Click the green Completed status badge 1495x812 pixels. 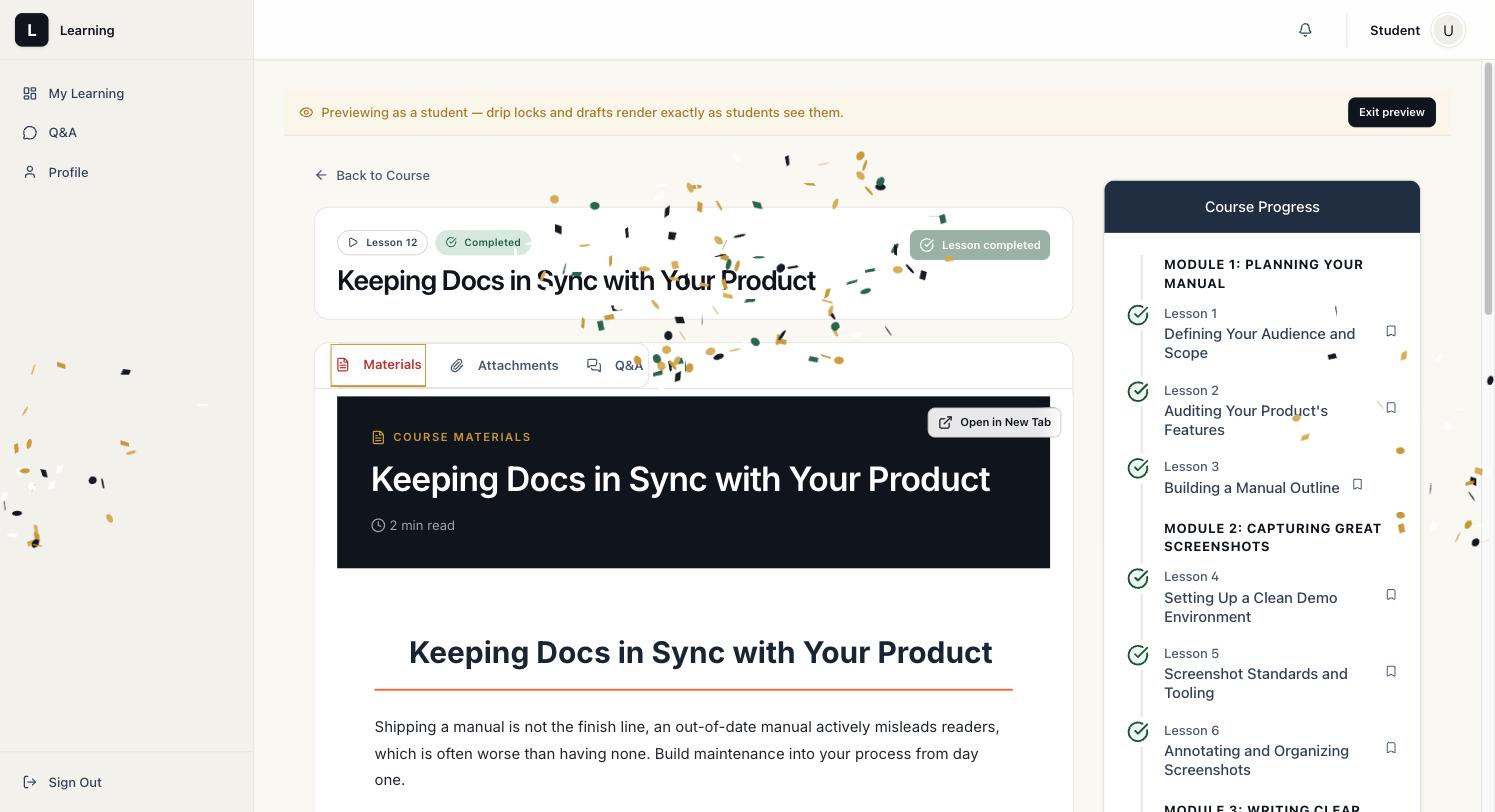pyautogui.click(x=483, y=242)
